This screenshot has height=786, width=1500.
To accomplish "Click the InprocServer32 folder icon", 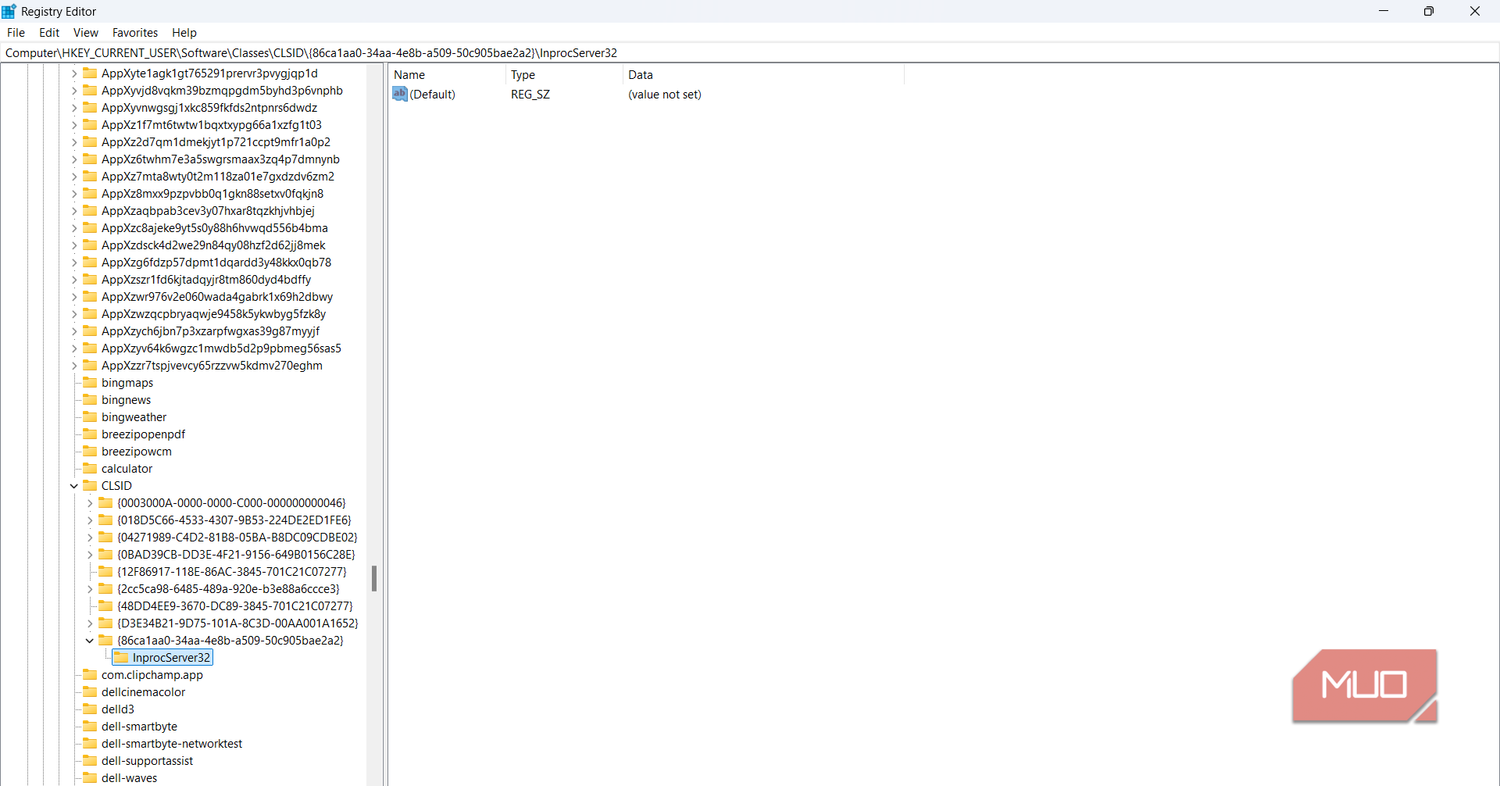I will point(121,657).
